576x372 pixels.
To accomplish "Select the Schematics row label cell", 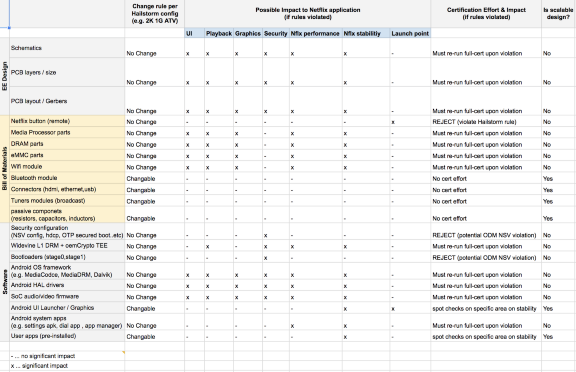I will (67, 48).
